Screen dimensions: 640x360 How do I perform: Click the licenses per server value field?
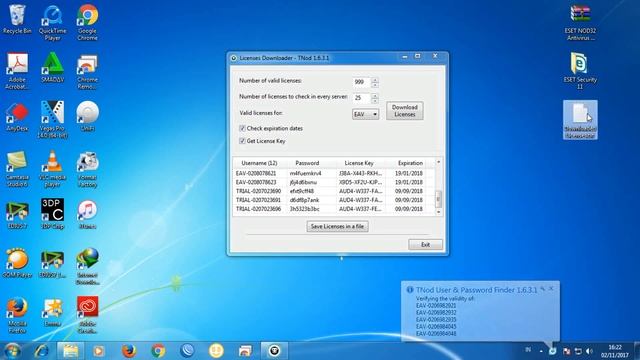(361, 98)
